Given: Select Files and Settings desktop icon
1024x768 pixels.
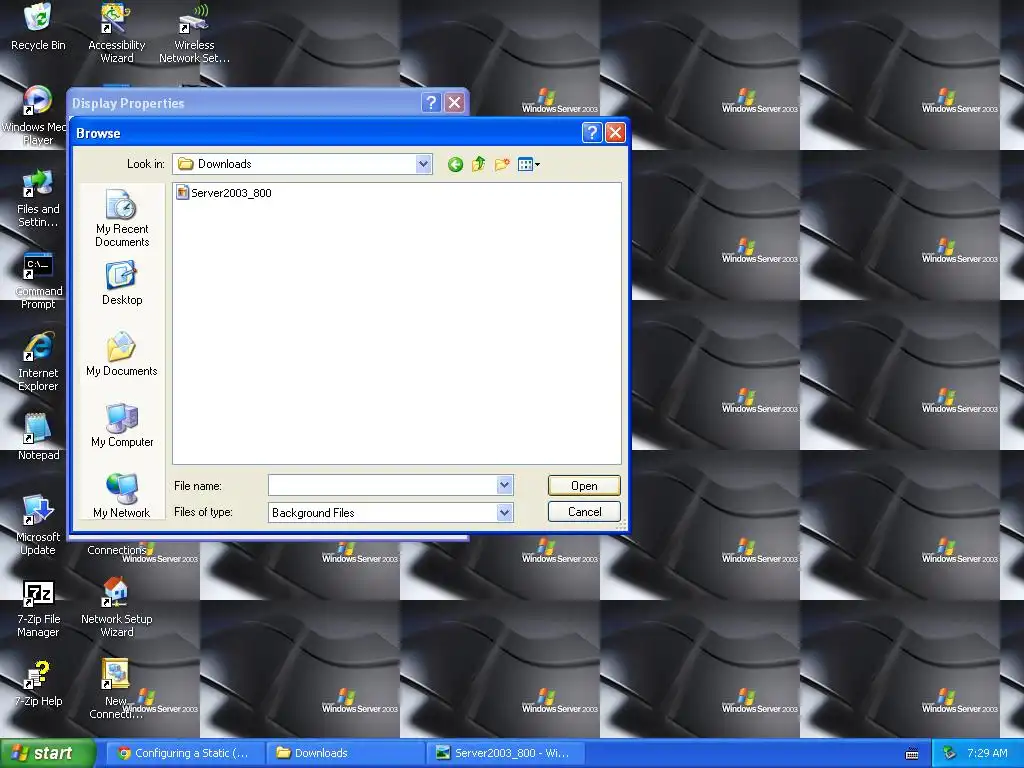Looking at the screenshot, I should [x=38, y=198].
